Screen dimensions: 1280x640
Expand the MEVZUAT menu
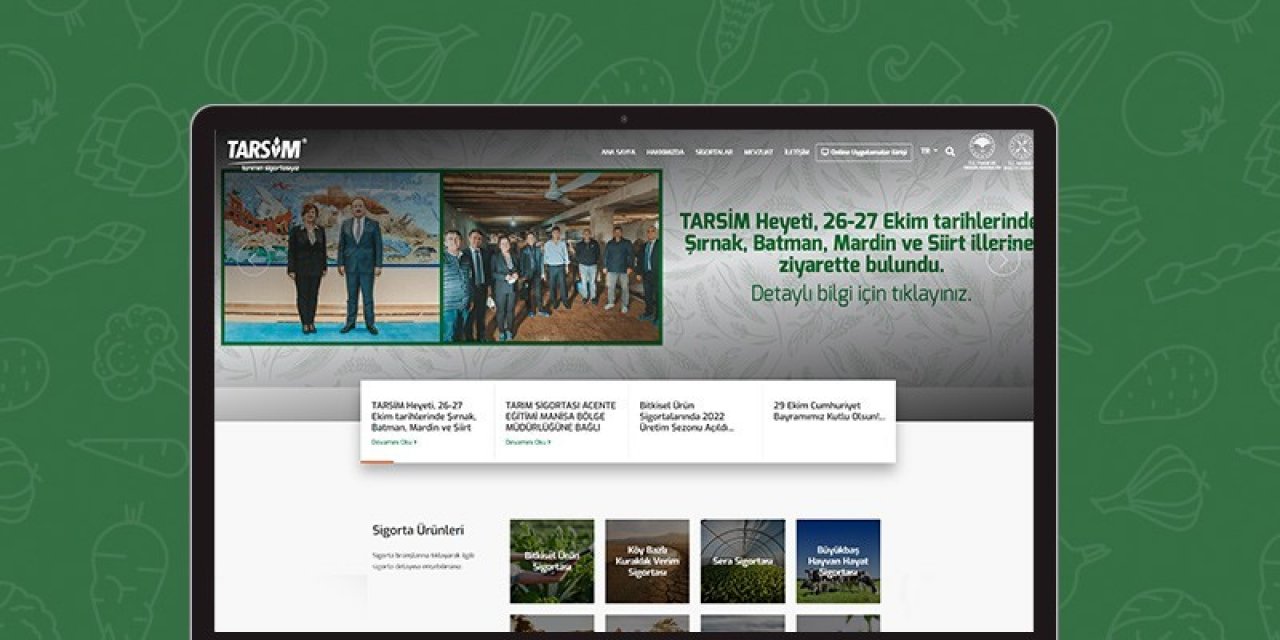coord(757,152)
